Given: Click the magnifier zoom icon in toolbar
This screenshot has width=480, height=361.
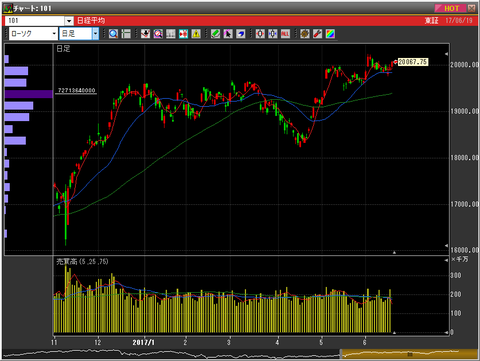Looking at the screenshot, I should point(113,34).
